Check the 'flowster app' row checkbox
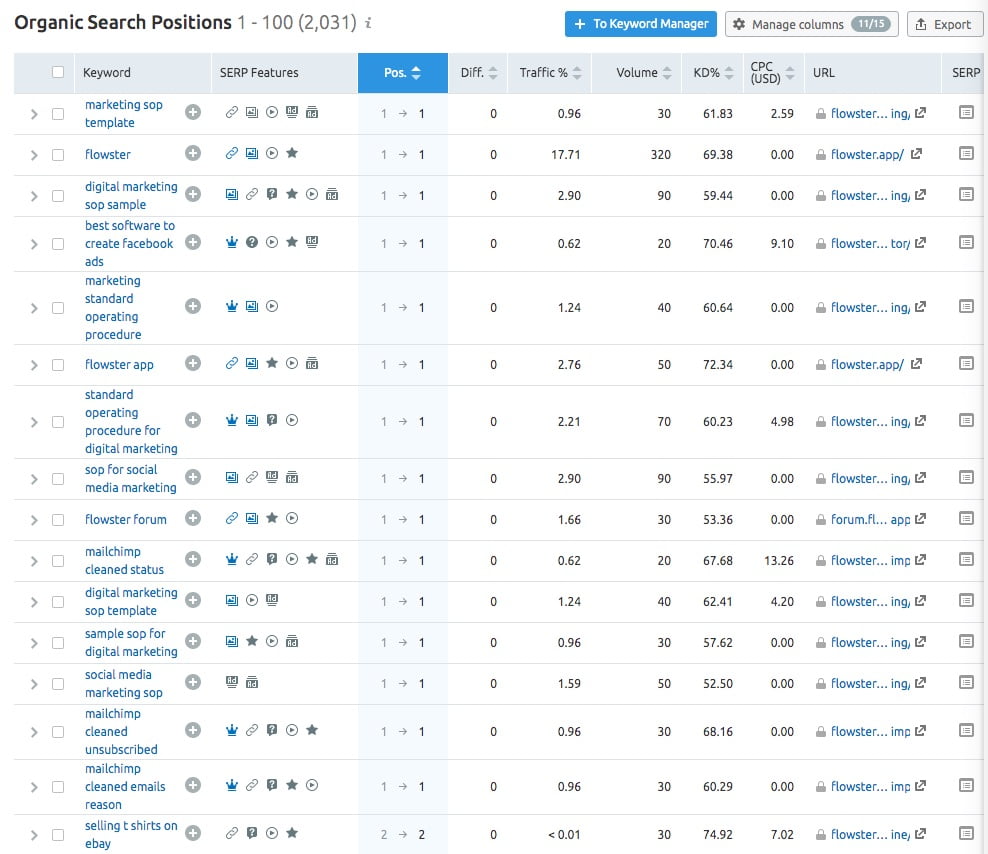988x854 pixels. (58, 365)
